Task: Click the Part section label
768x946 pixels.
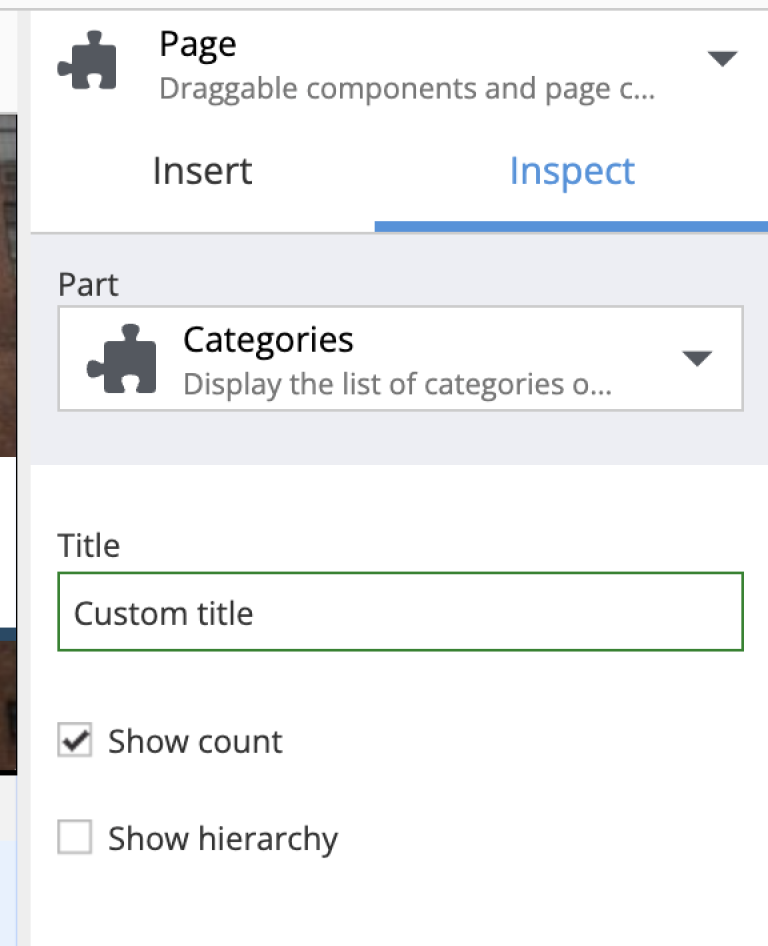Action: pyautogui.click(x=88, y=284)
